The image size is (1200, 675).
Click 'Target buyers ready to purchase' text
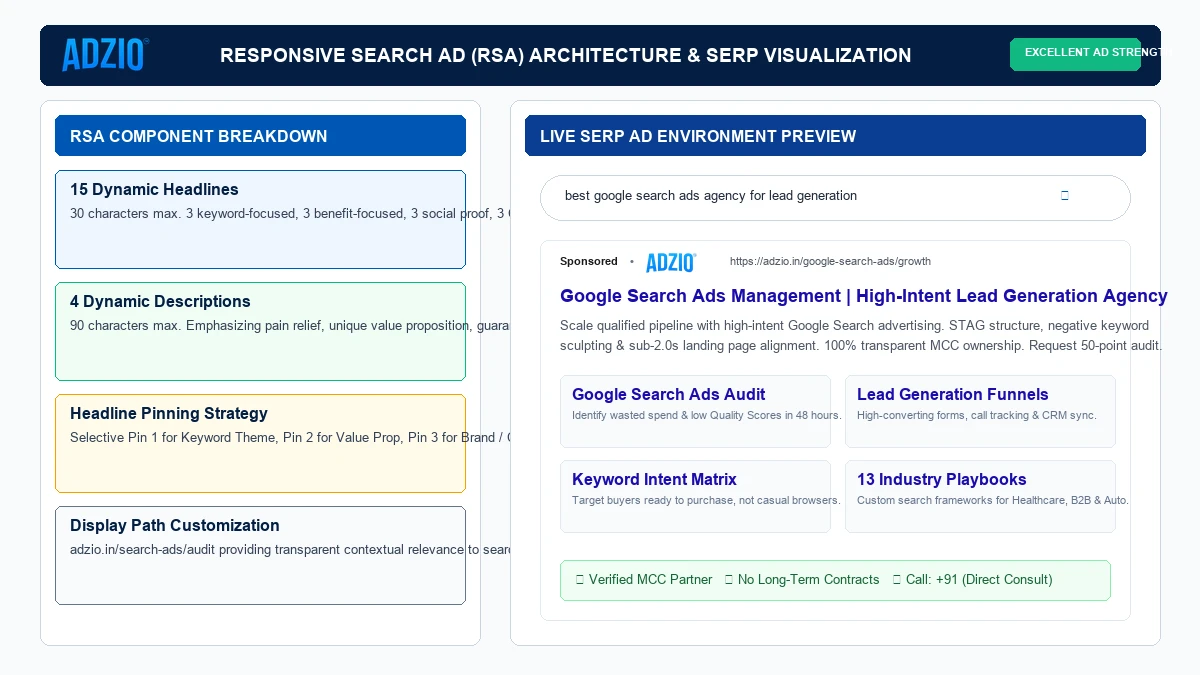[x=706, y=501]
